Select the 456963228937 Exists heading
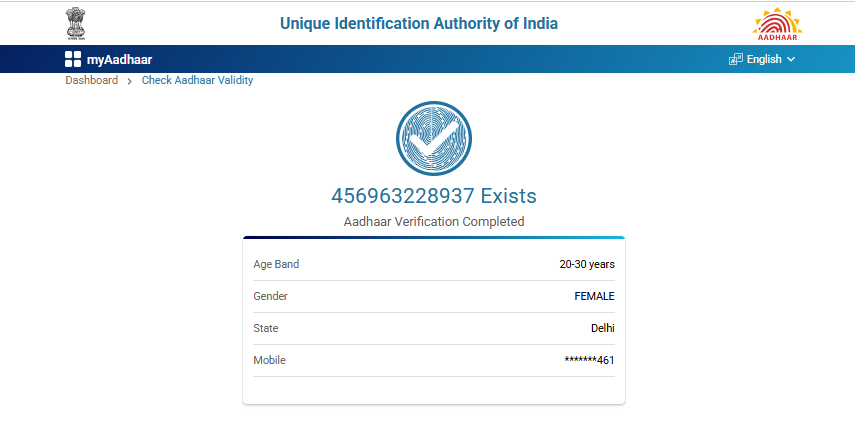 pos(433,195)
